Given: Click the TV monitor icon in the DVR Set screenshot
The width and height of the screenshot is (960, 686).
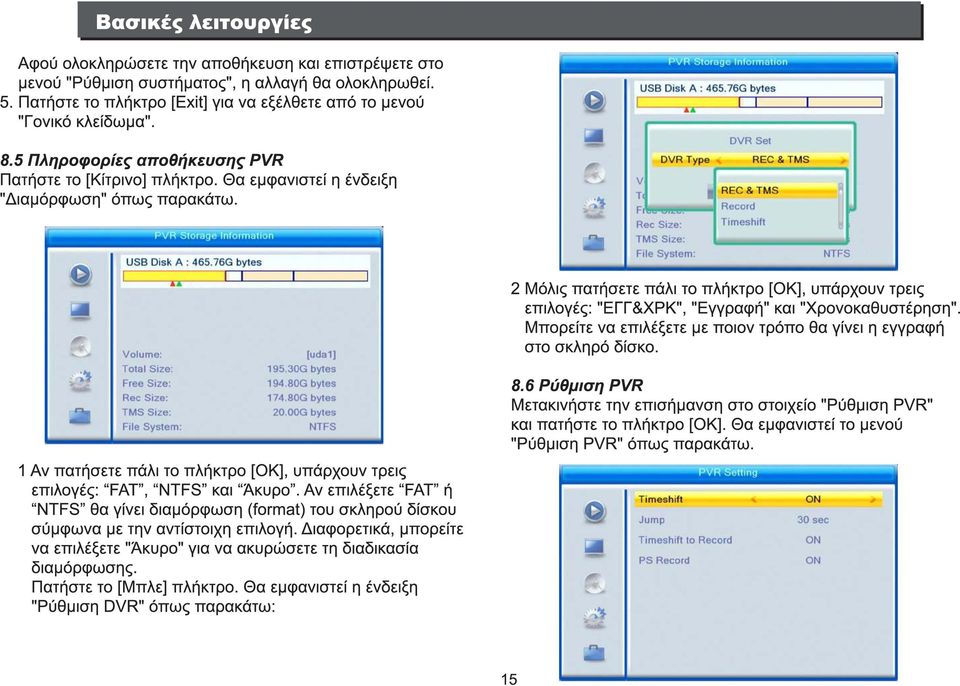Looking at the screenshot, I should click(x=594, y=137).
